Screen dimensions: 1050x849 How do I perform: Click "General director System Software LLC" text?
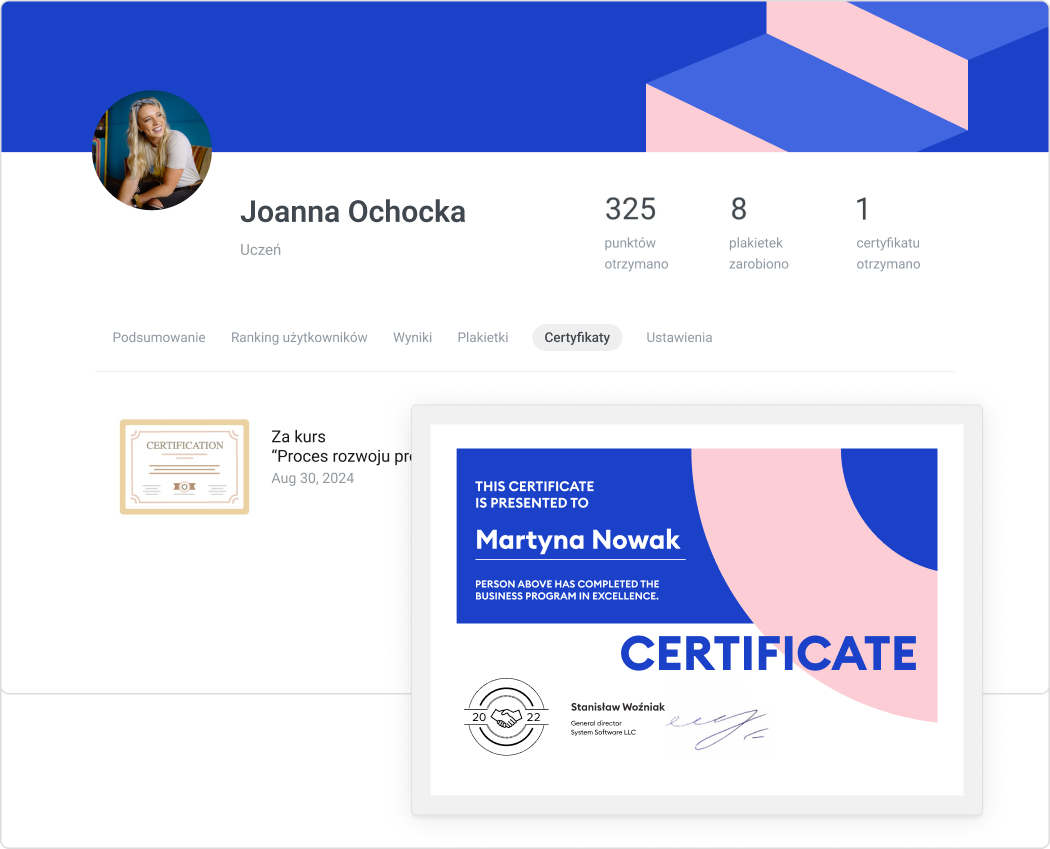click(x=603, y=728)
